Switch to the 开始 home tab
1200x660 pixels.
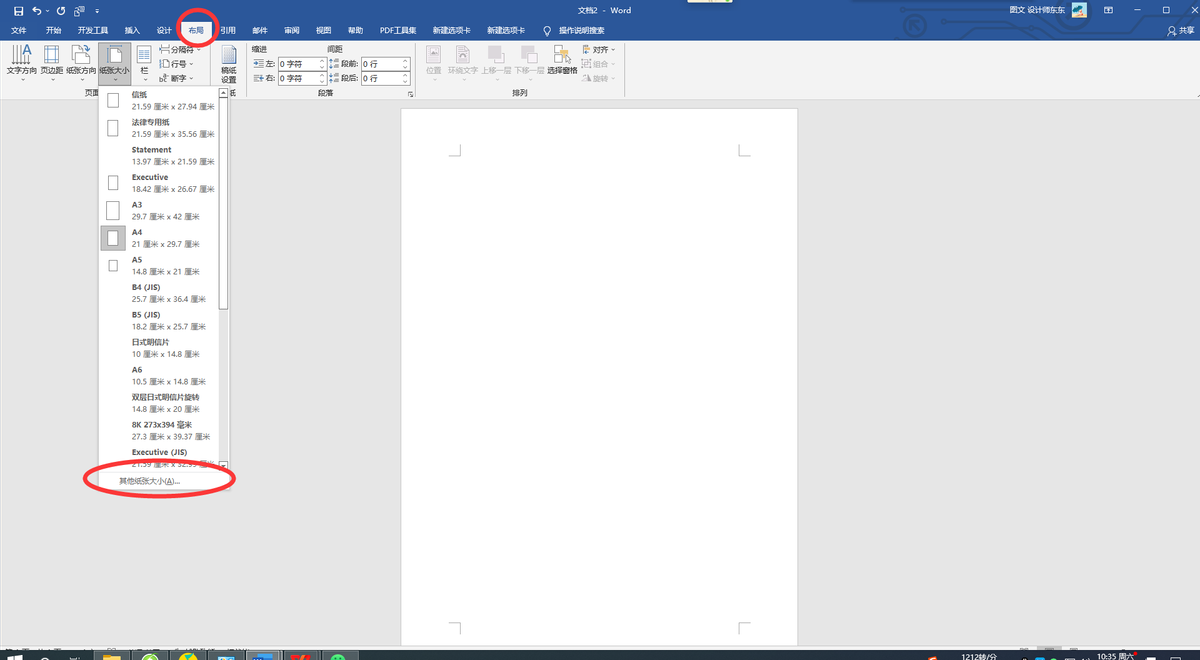click(53, 31)
